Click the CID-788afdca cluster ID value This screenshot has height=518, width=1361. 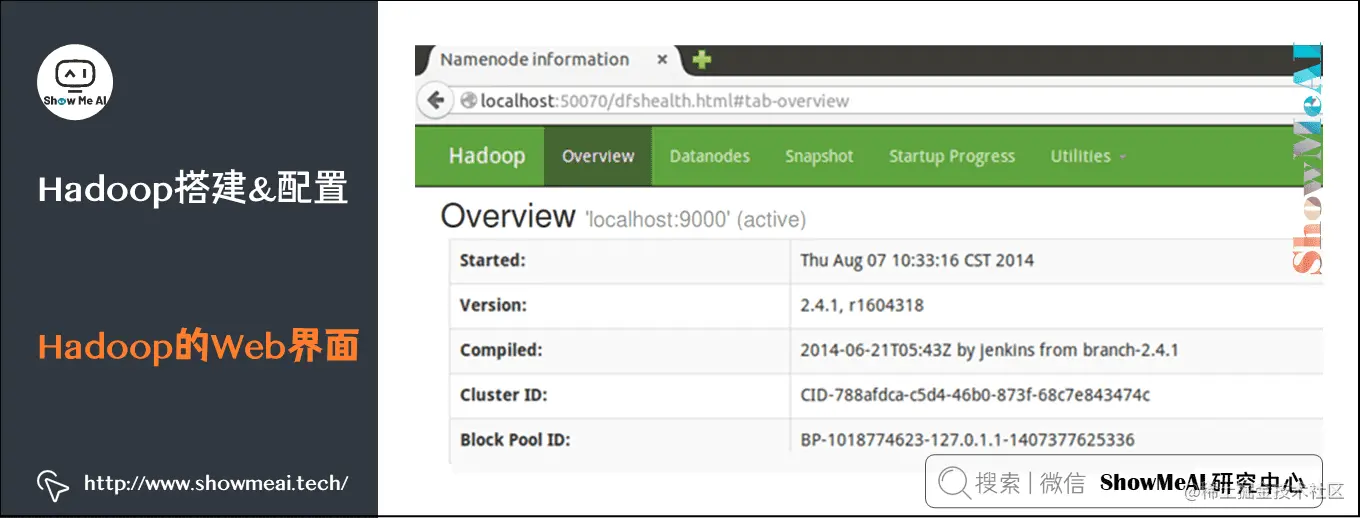click(x=975, y=395)
